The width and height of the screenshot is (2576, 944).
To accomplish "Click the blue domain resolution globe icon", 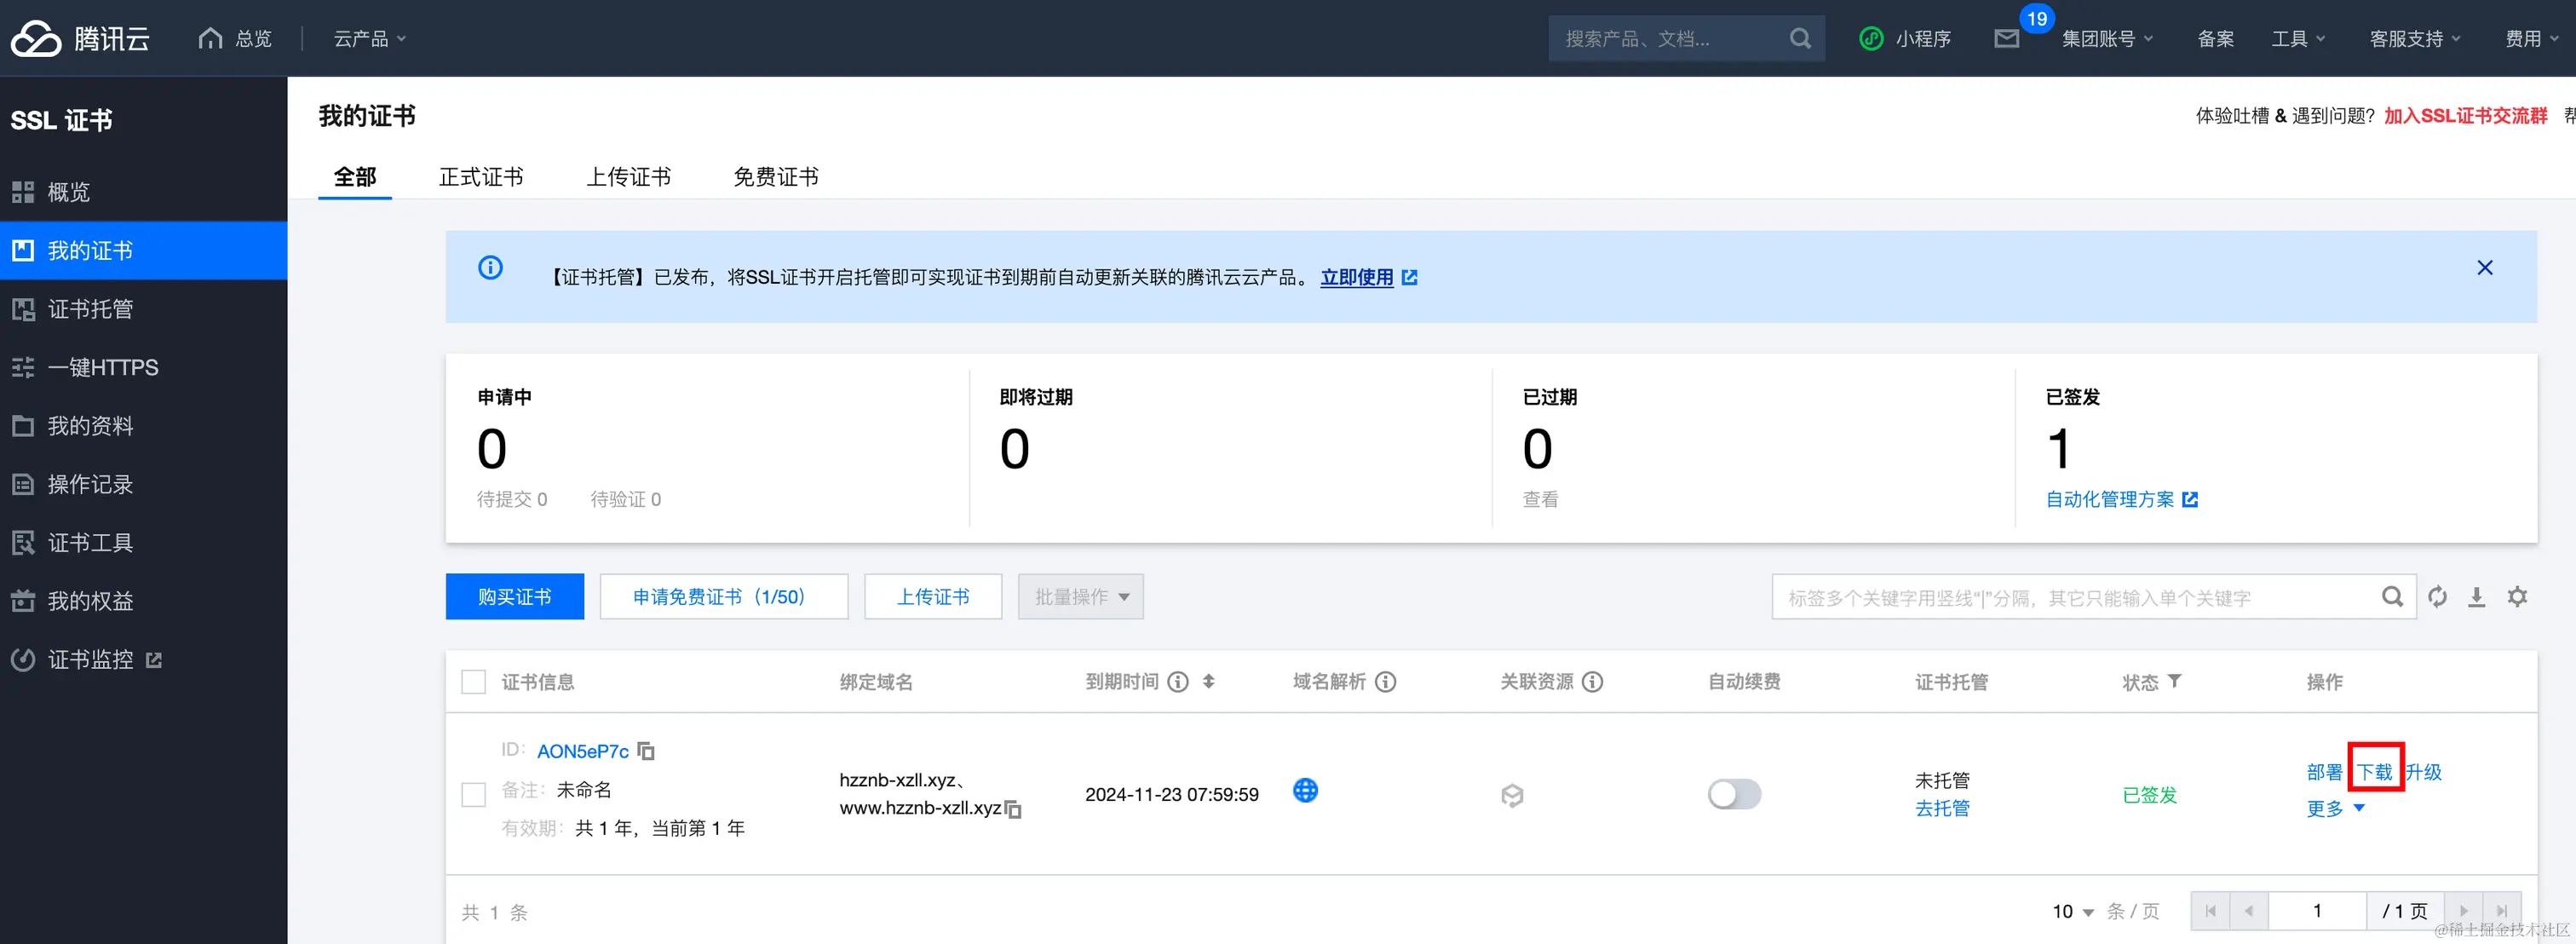I will click(x=1305, y=791).
